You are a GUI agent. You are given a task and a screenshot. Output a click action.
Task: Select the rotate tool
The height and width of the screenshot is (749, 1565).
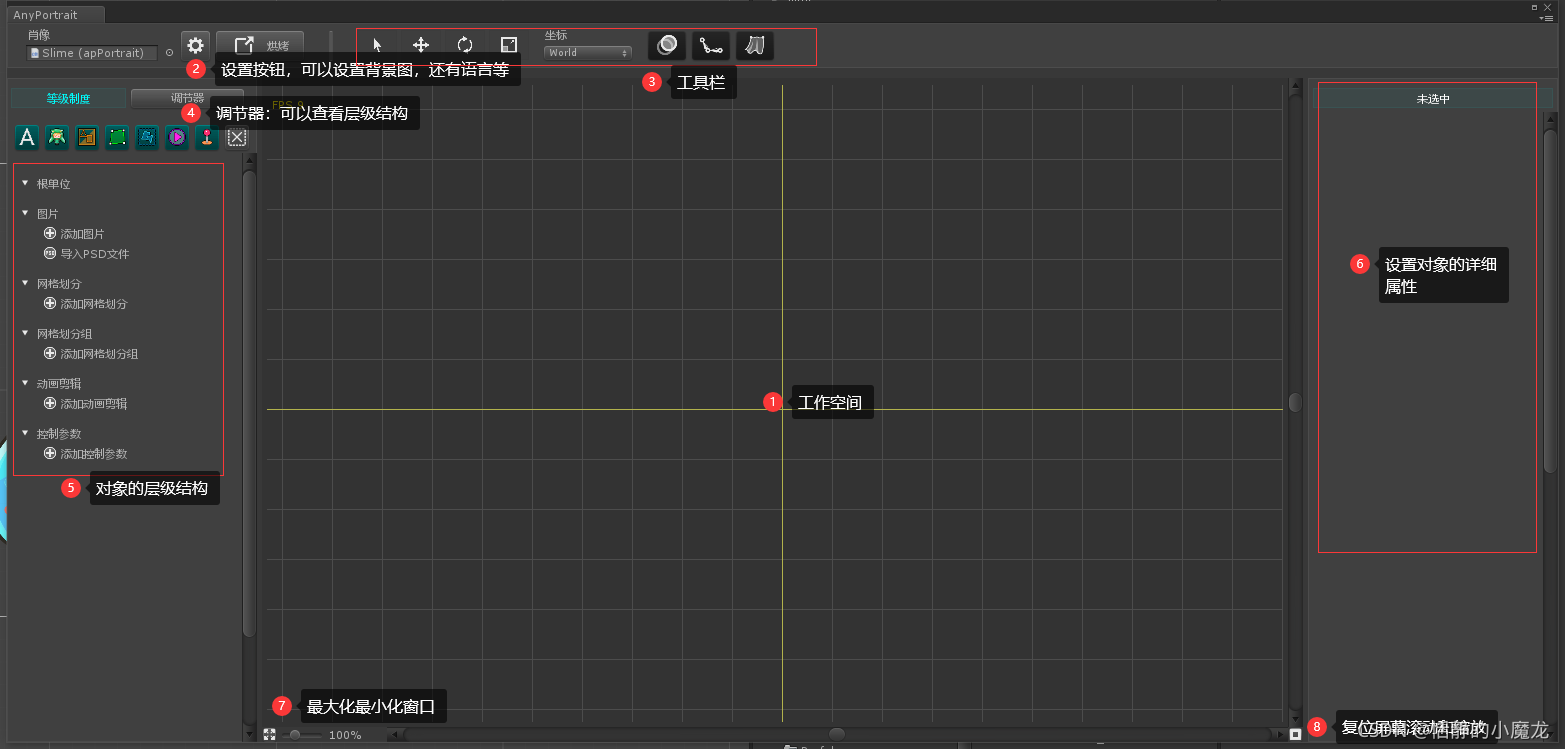pyautogui.click(x=465, y=45)
